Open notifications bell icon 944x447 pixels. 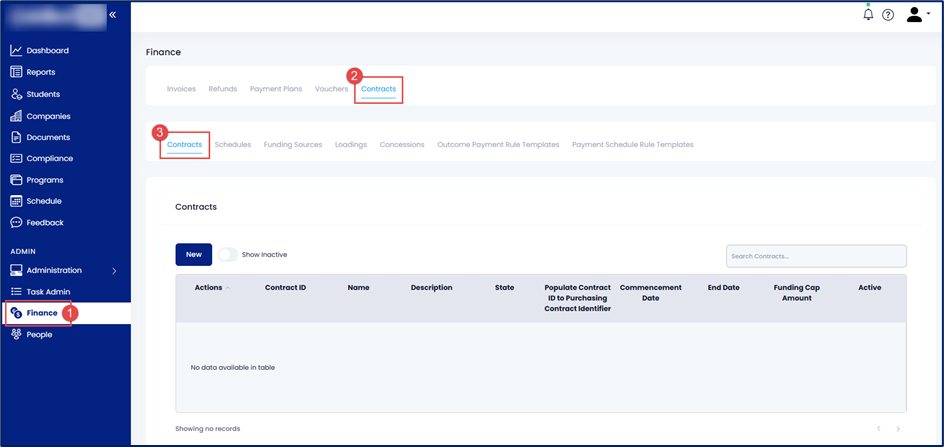(x=868, y=15)
